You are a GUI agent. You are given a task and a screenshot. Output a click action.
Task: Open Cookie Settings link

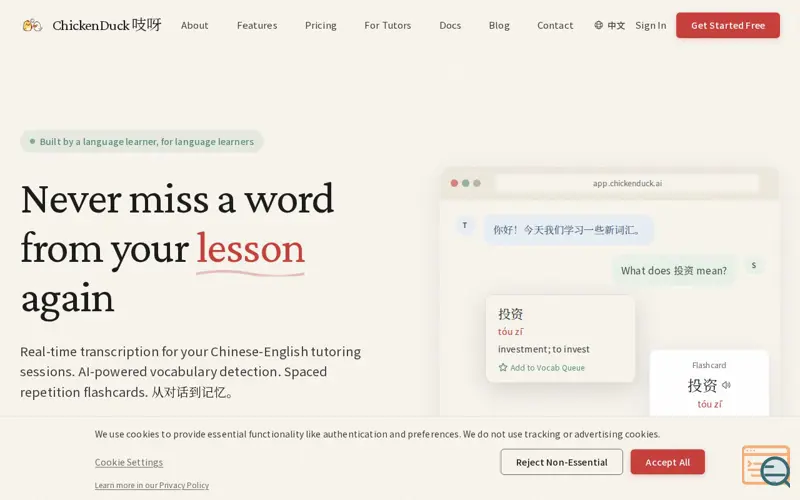pyautogui.click(x=129, y=462)
